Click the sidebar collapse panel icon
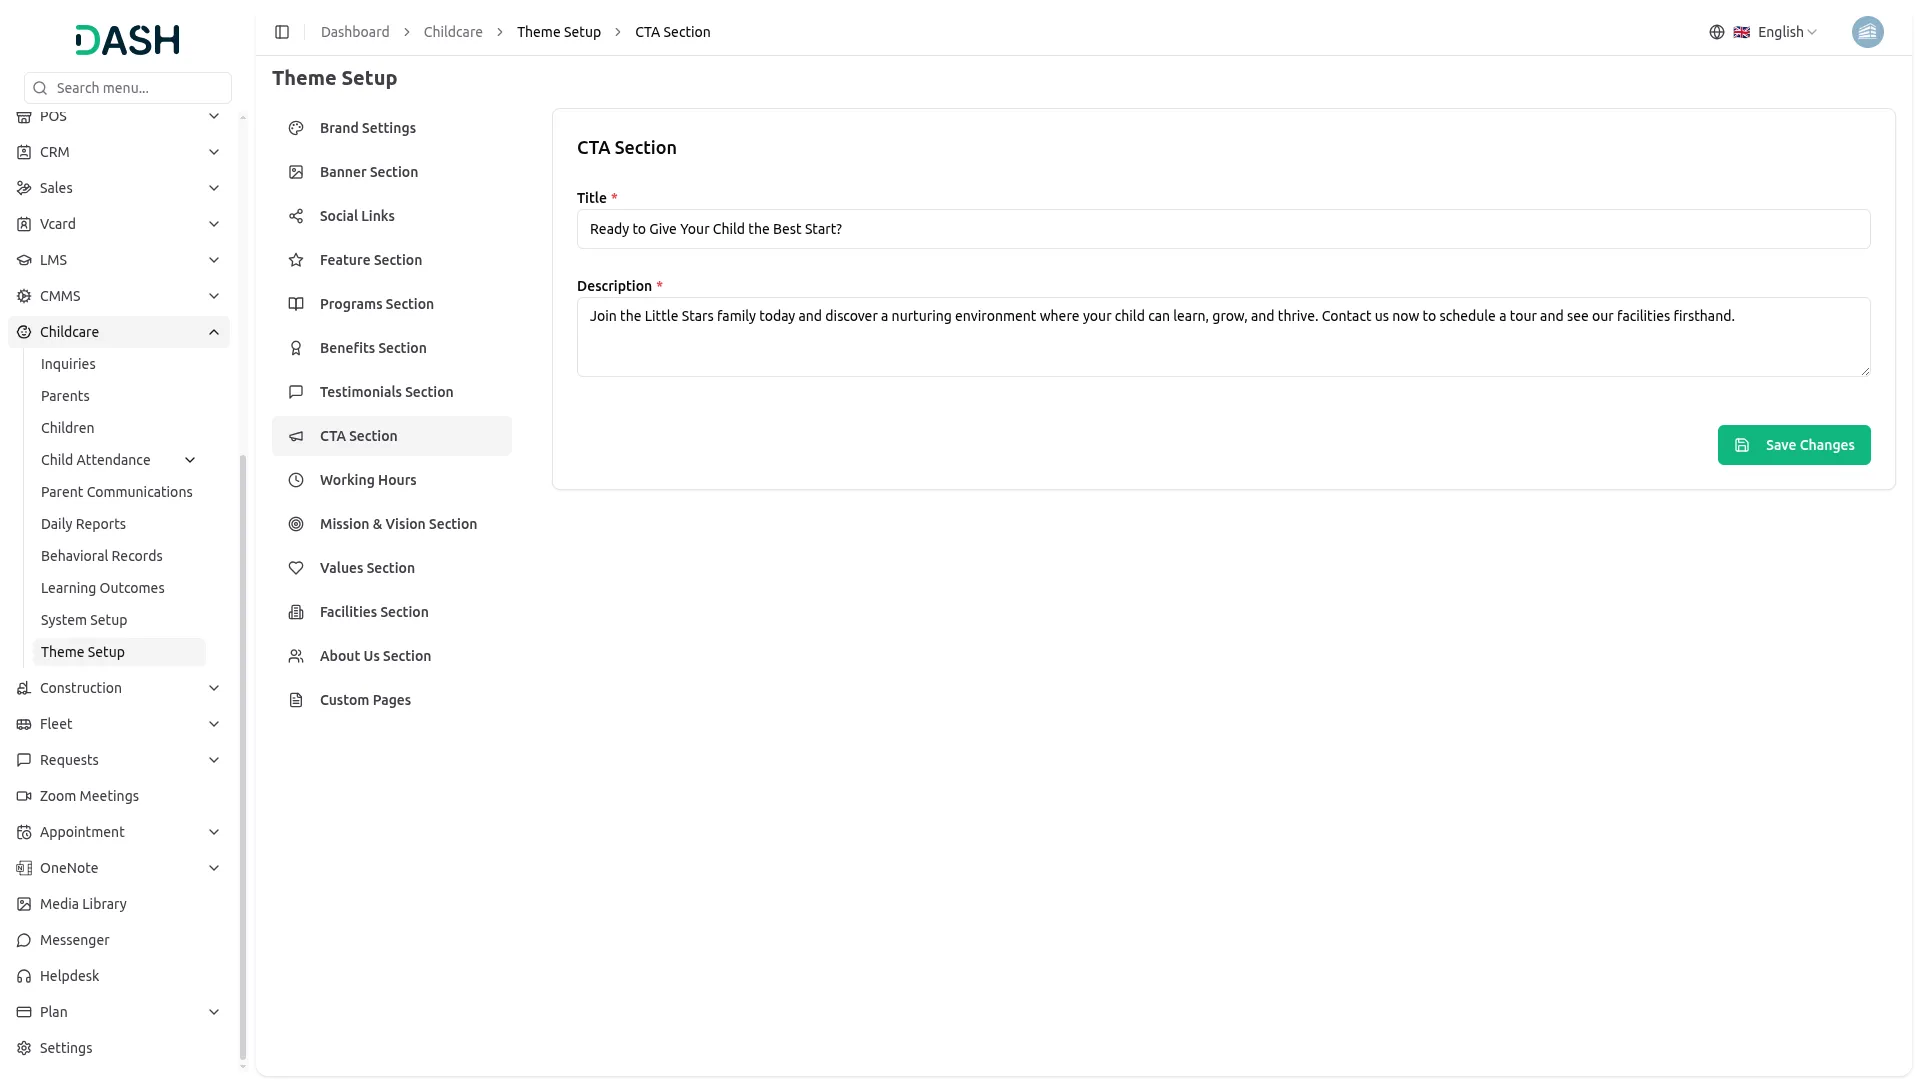This screenshot has width=1920, height=1080. pyautogui.click(x=282, y=32)
